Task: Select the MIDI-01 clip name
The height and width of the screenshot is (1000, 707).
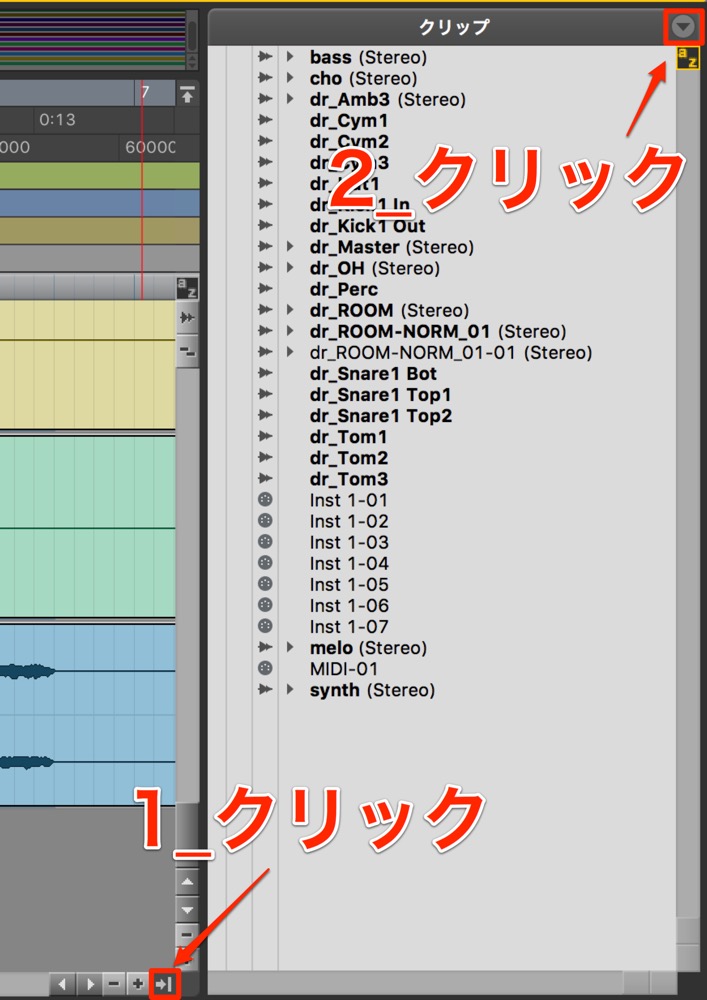Action: 344,668
